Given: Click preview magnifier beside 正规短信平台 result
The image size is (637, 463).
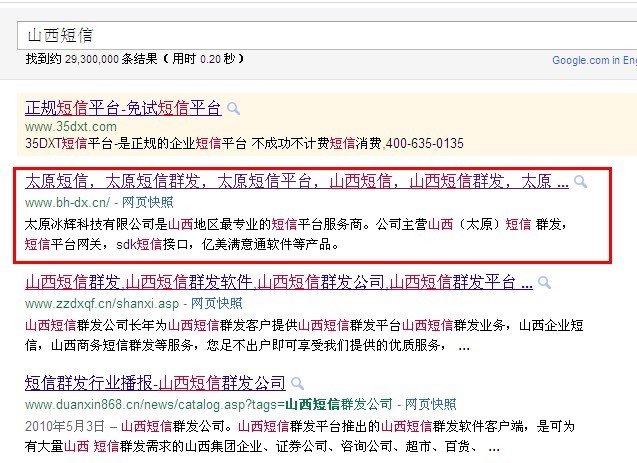Looking at the screenshot, I should (233, 109).
